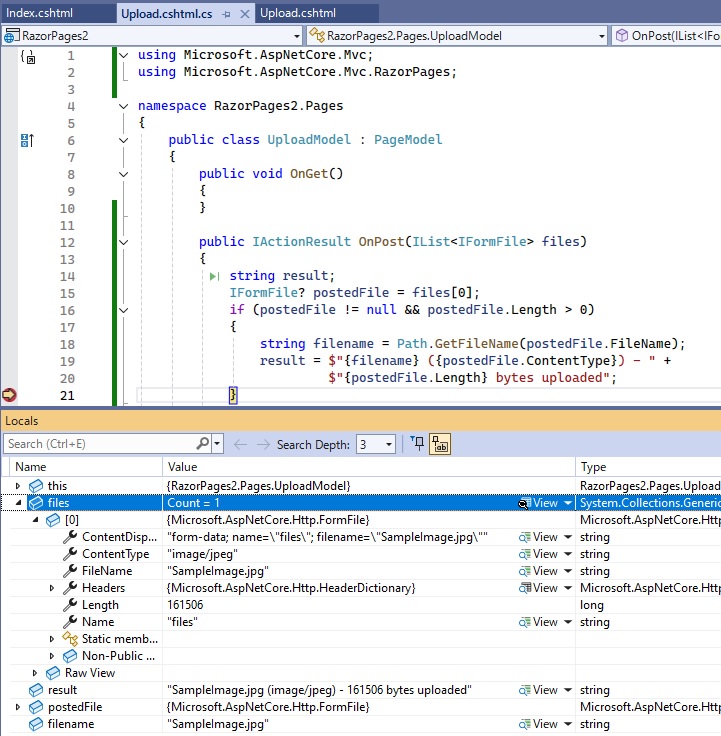Expand the 'this' variable node
This screenshot has height=736, width=721.
click(19, 486)
